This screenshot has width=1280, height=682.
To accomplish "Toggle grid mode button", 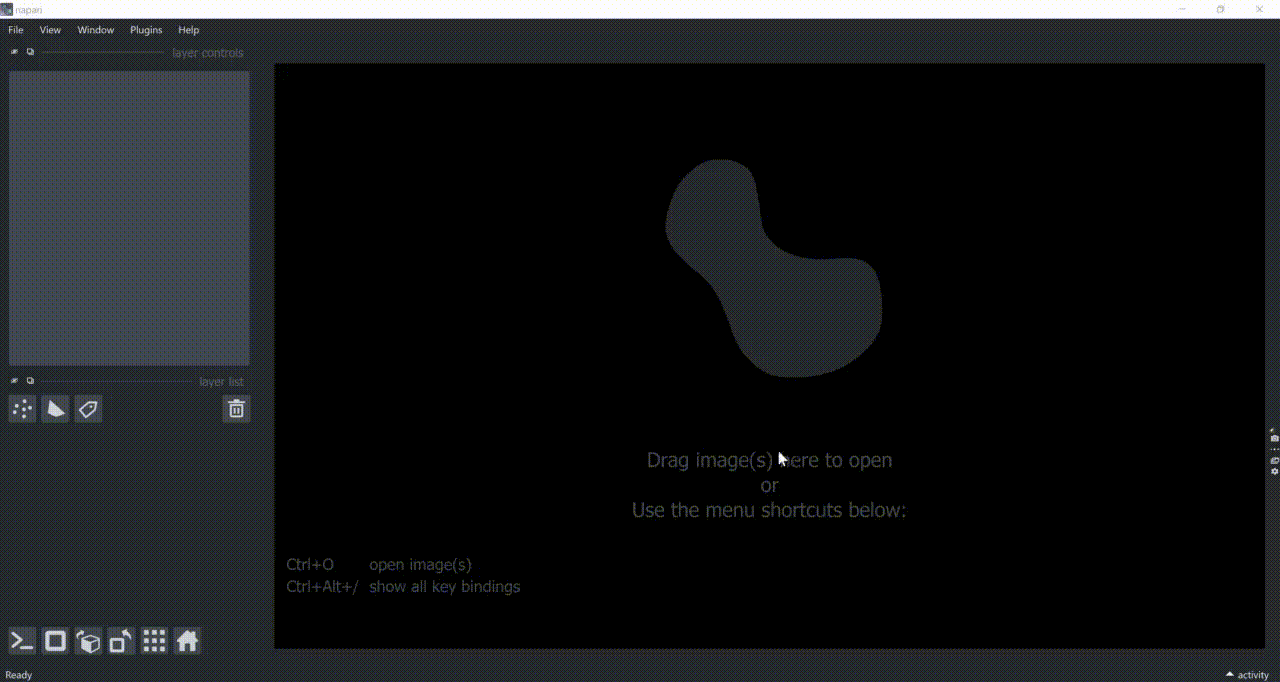I will point(154,641).
